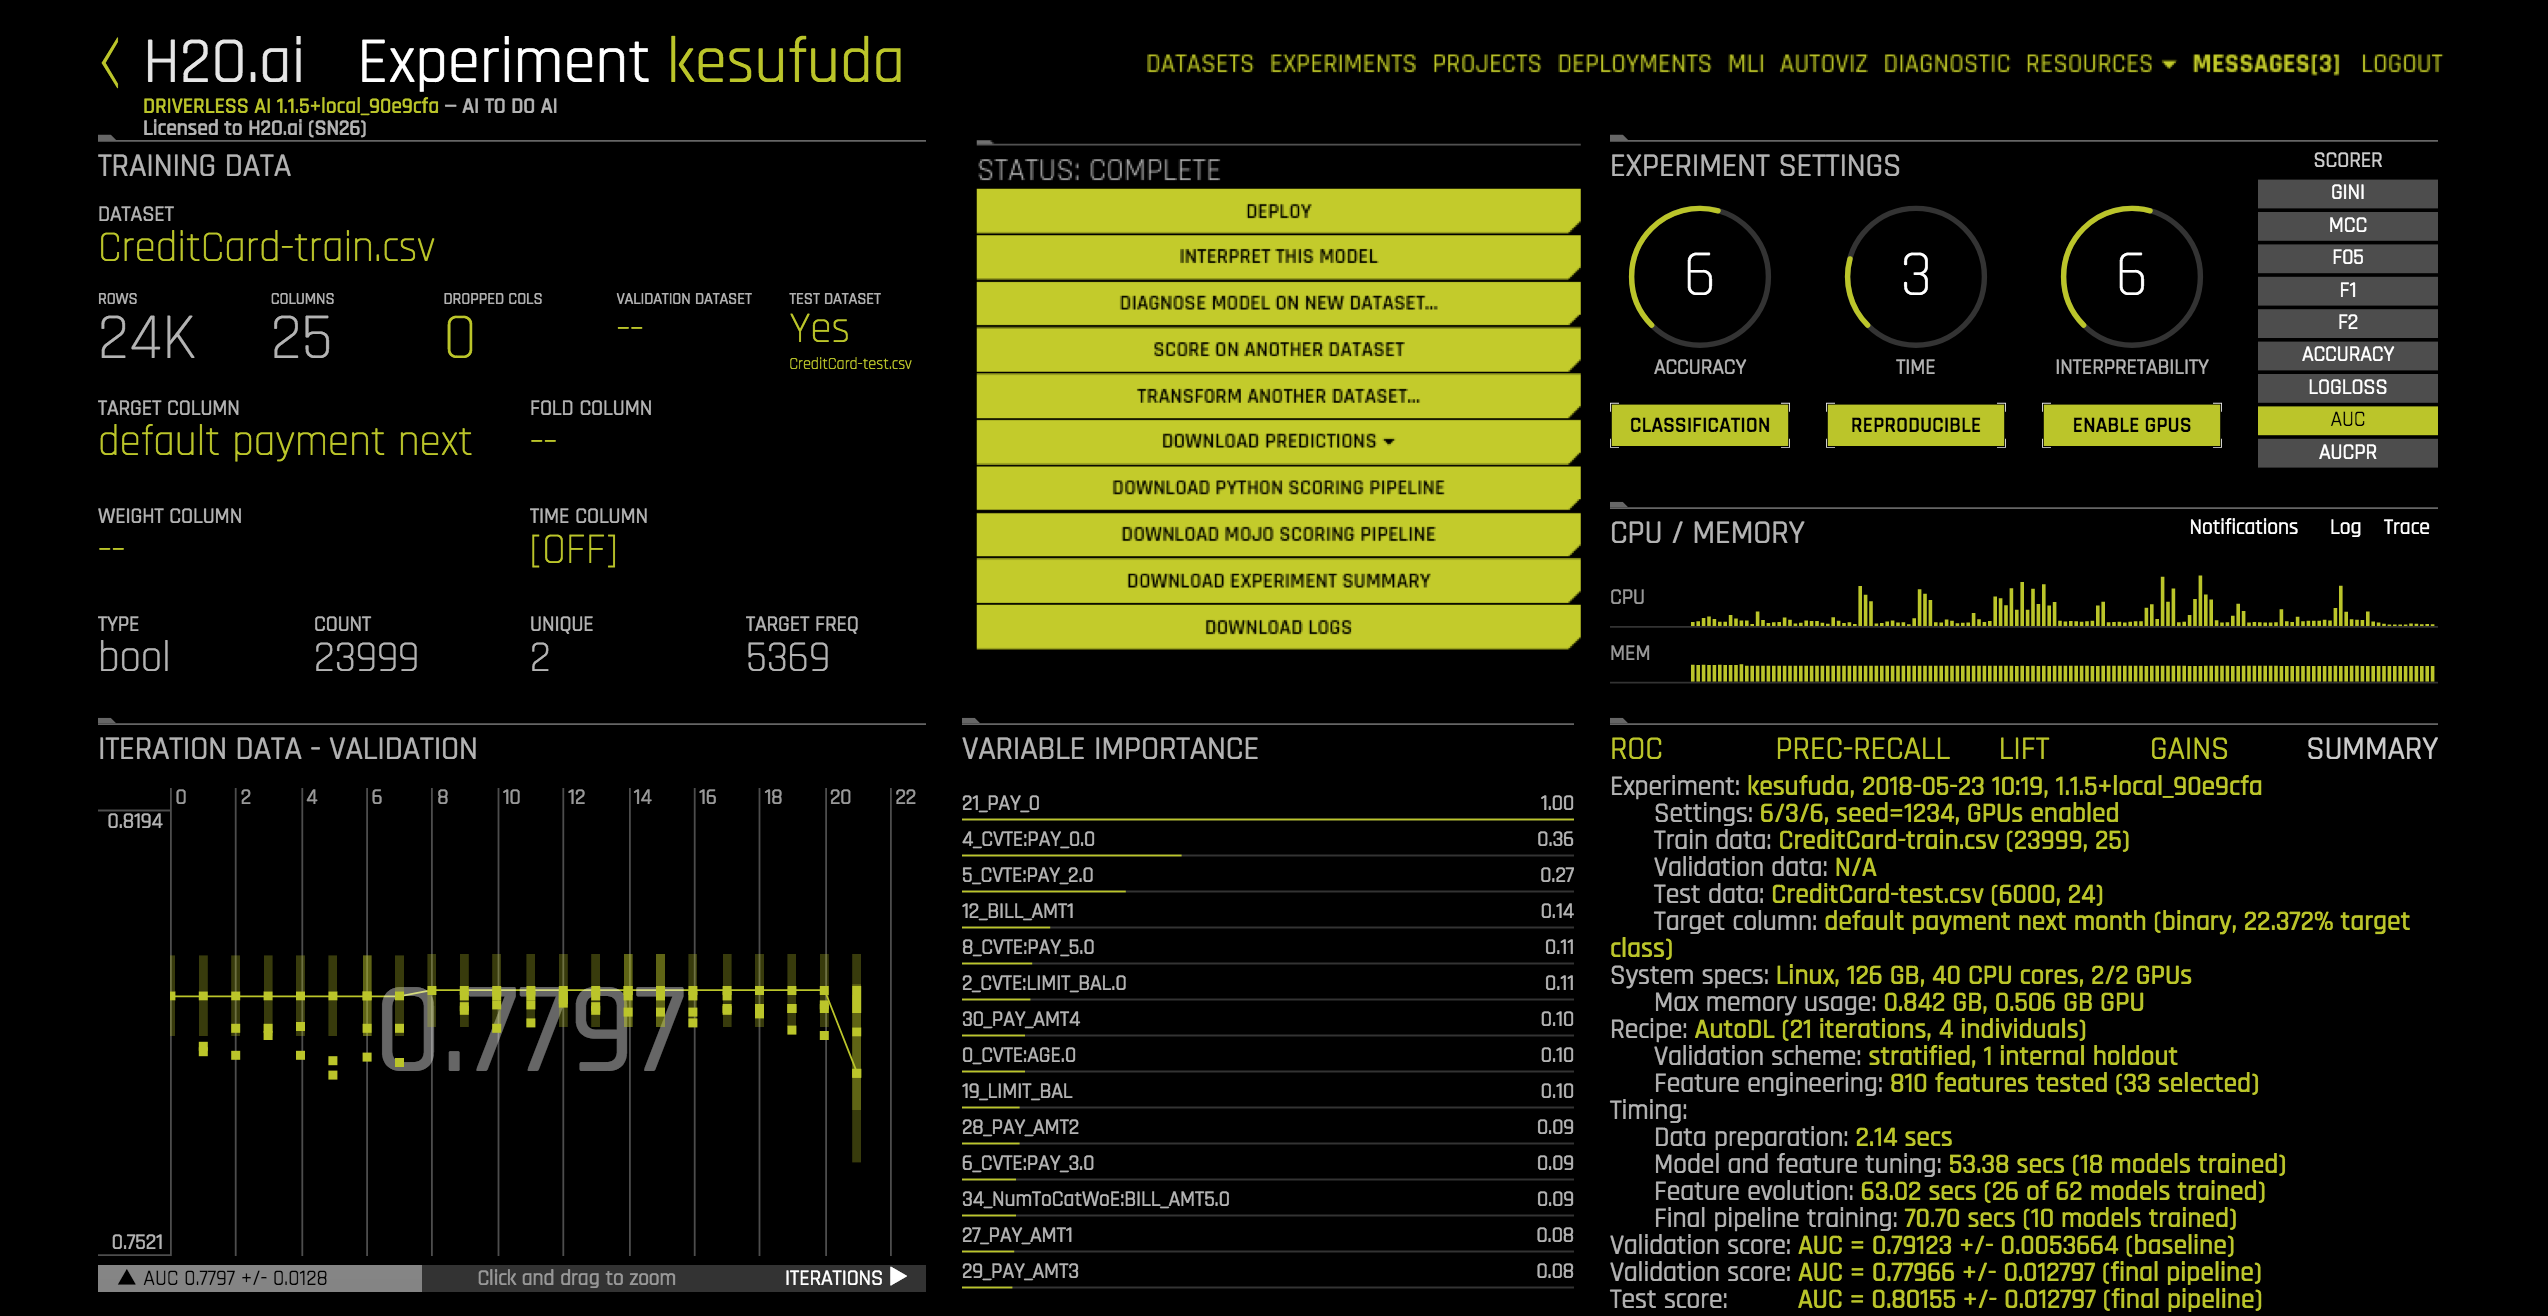Click INTERPRET THIS MODEL
The image size is (2548, 1316).
tap(1278, 256)
